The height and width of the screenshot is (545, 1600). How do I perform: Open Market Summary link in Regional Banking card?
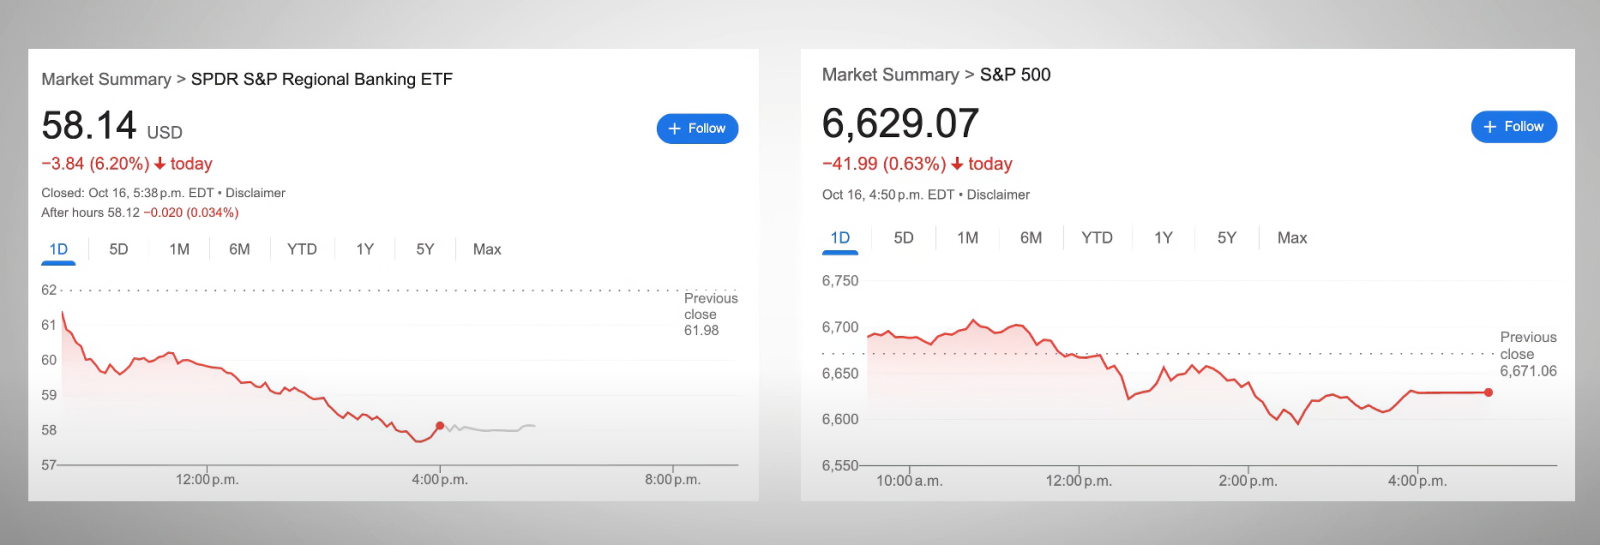tap(106, 79)
